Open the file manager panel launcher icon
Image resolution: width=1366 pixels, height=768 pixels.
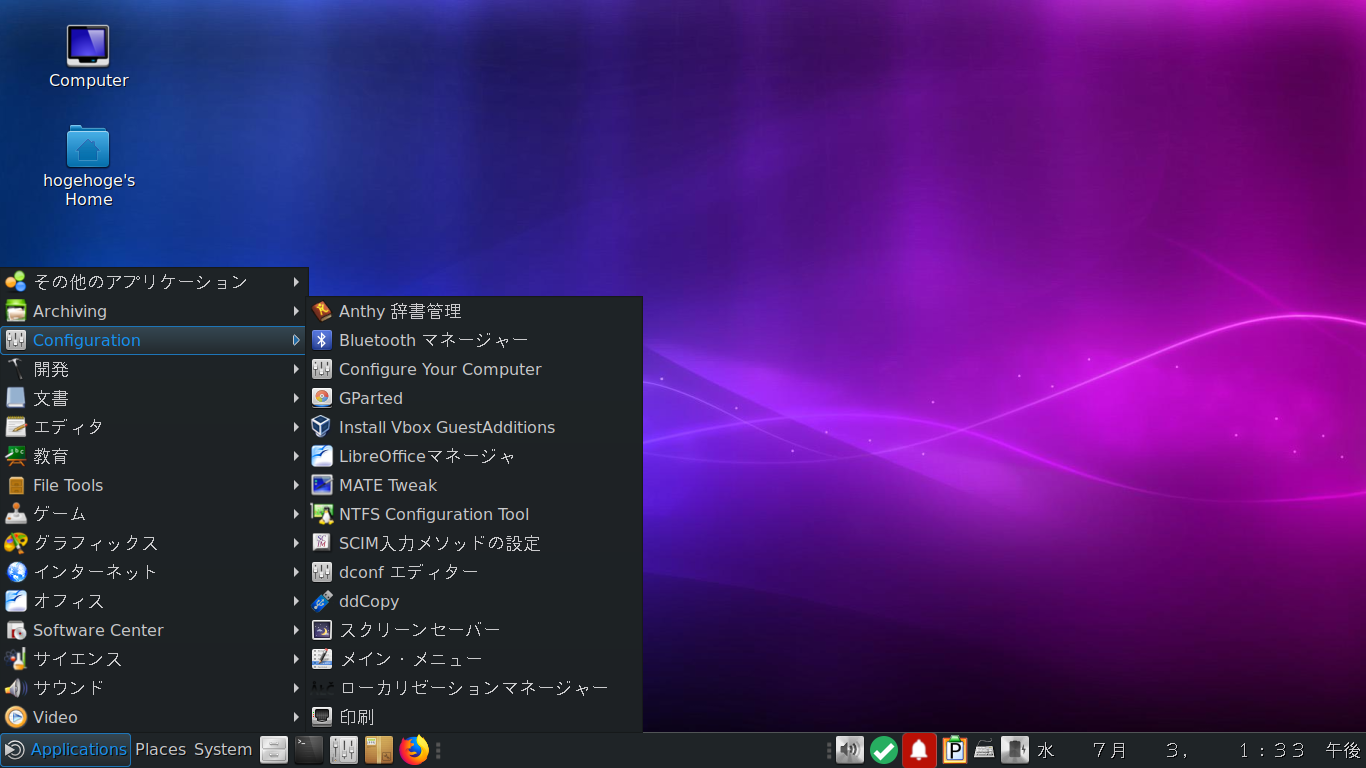(x=274, y=750)
